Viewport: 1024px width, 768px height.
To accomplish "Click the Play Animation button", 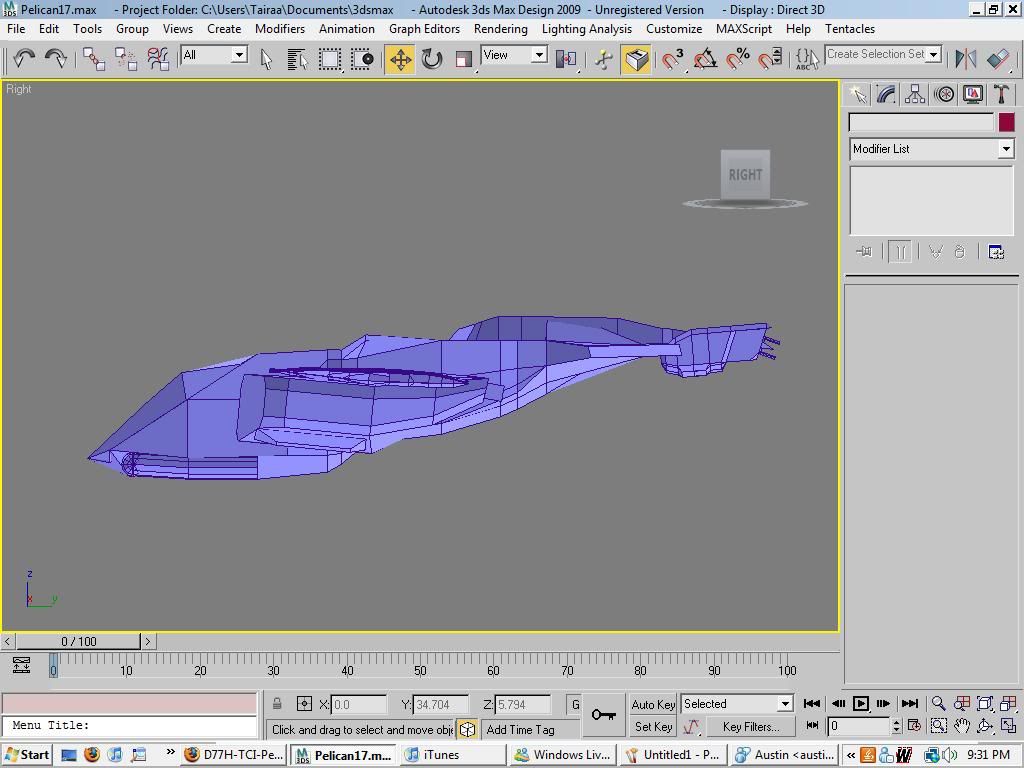I will point(861,703).
